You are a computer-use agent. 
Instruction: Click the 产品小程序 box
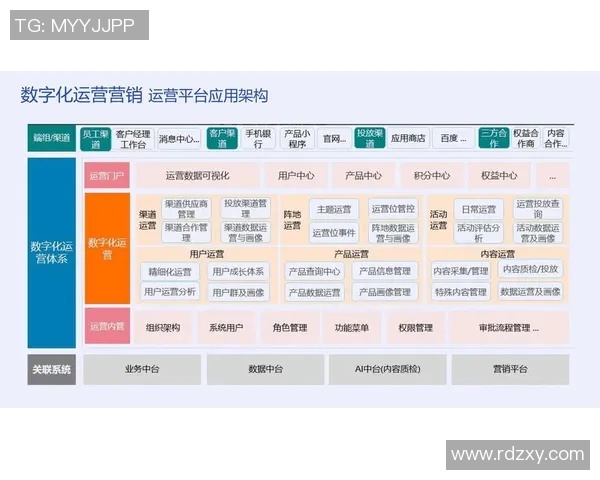coord(297,138)
